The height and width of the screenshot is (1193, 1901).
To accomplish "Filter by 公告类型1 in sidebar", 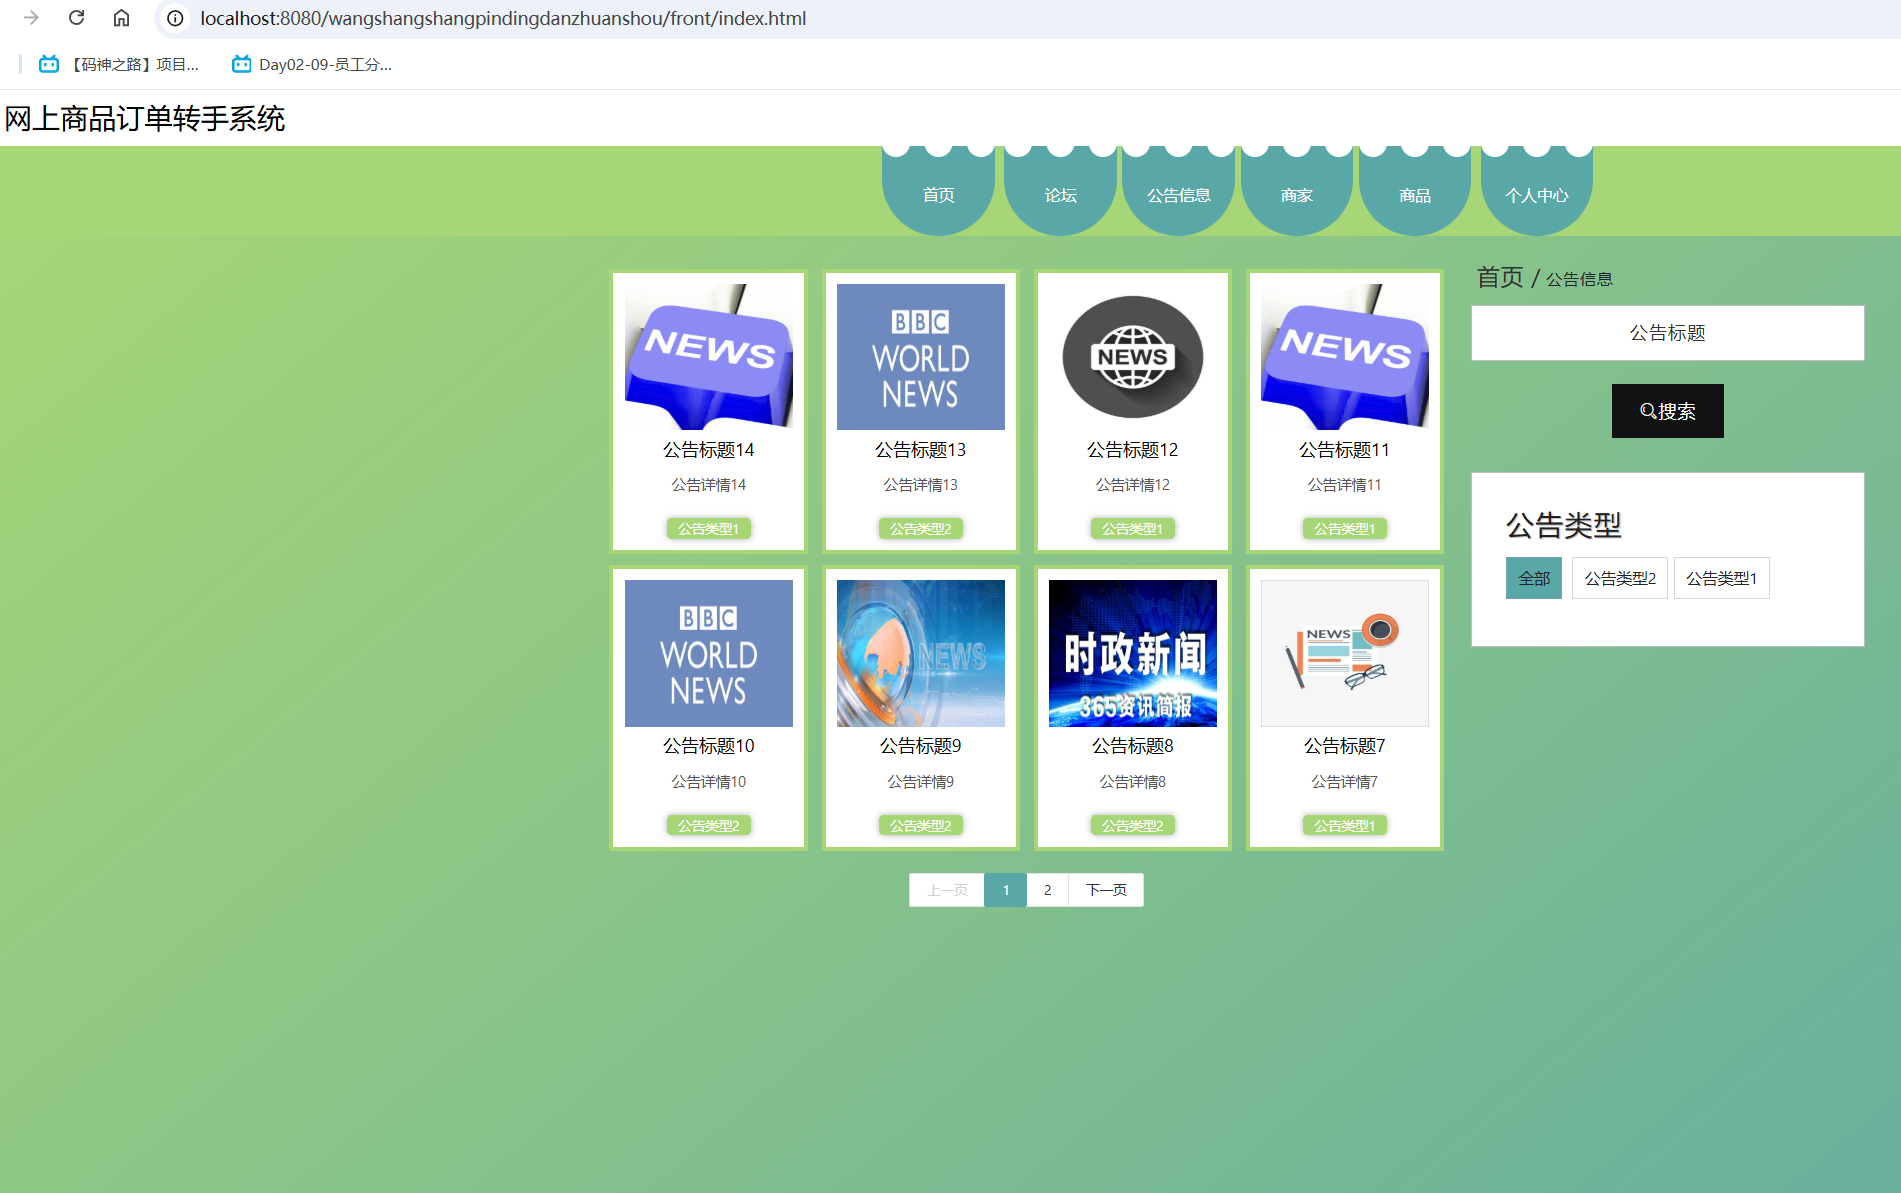I will pos(1722,578).
